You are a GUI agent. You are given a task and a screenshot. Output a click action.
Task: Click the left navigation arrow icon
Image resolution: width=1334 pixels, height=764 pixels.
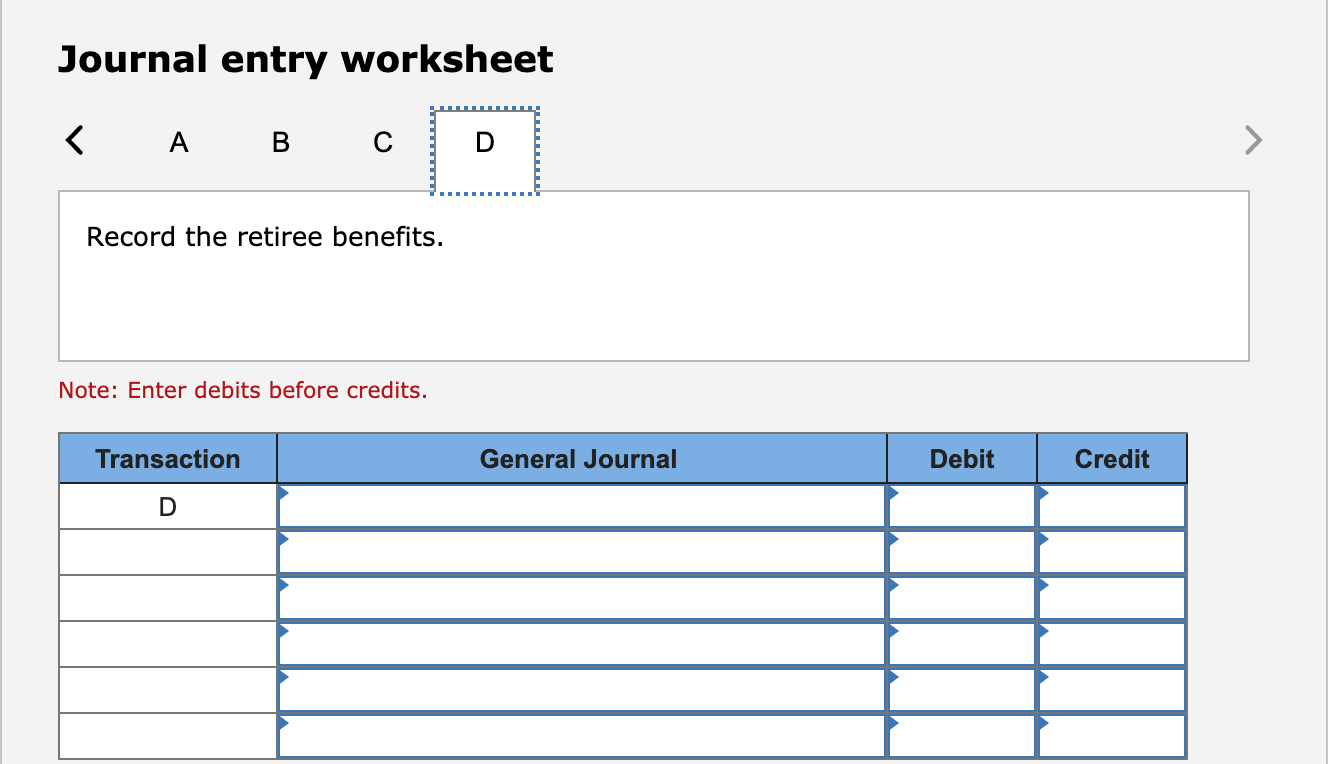coord(74,141)
